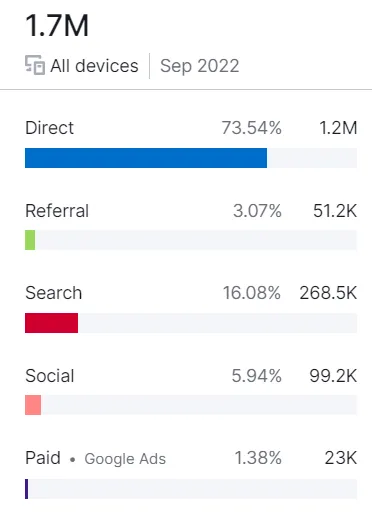Click the 1.38% Paid percentage
The width and height of the screenshot is (372, 514).
[x=258, y=458]
